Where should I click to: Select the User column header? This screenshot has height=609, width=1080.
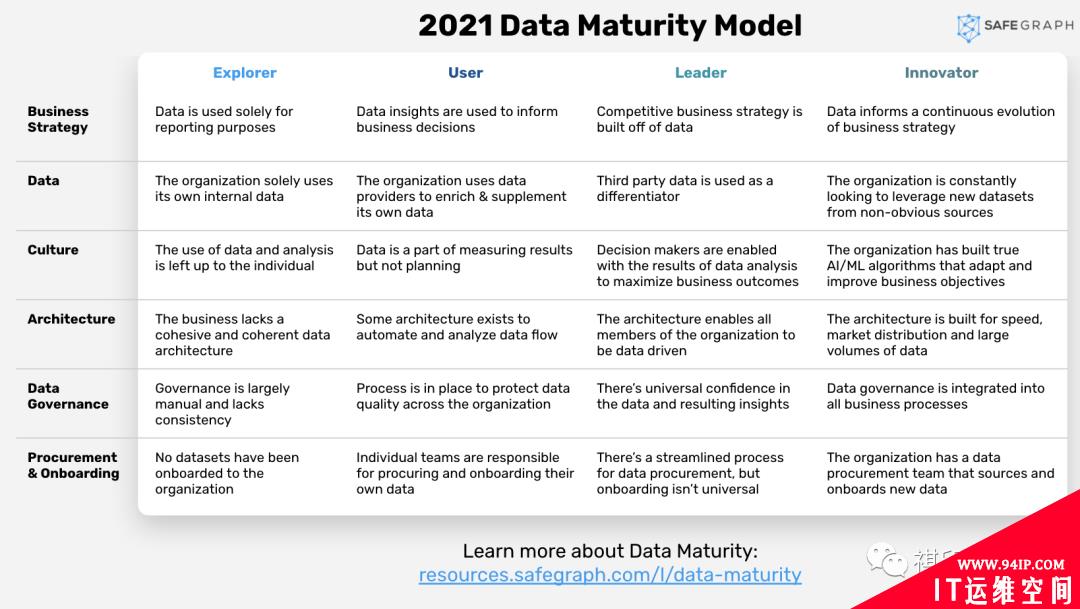(466, 73)
